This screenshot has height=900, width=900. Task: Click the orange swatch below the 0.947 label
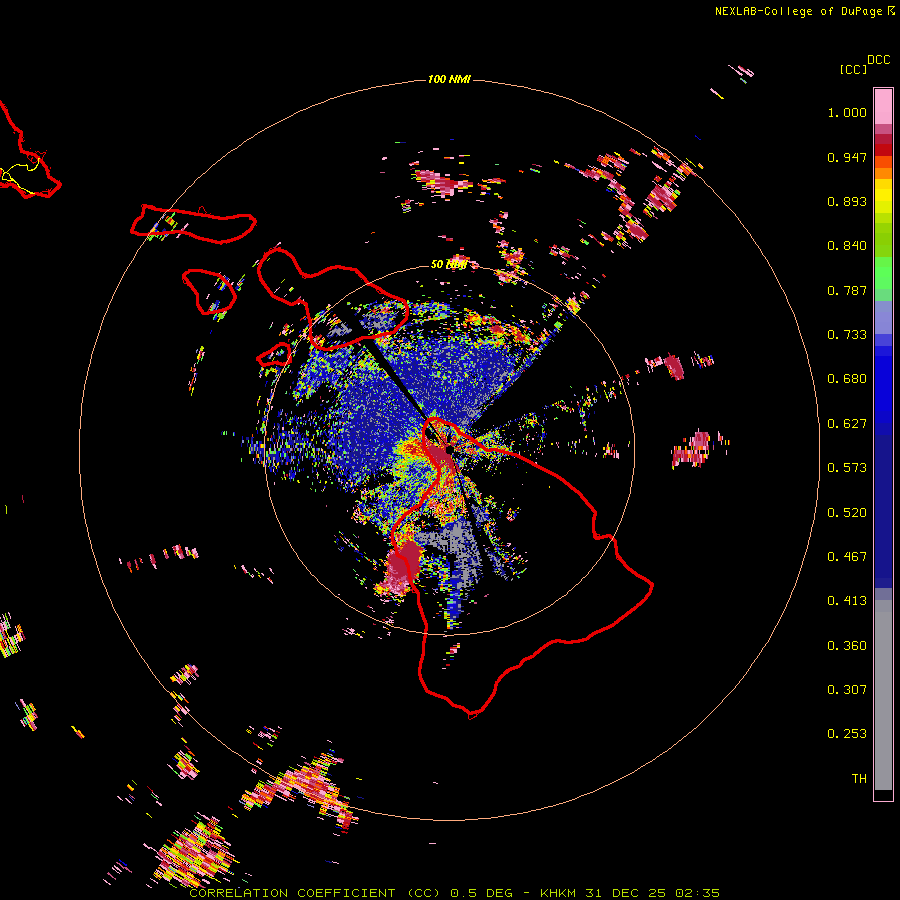883,173
